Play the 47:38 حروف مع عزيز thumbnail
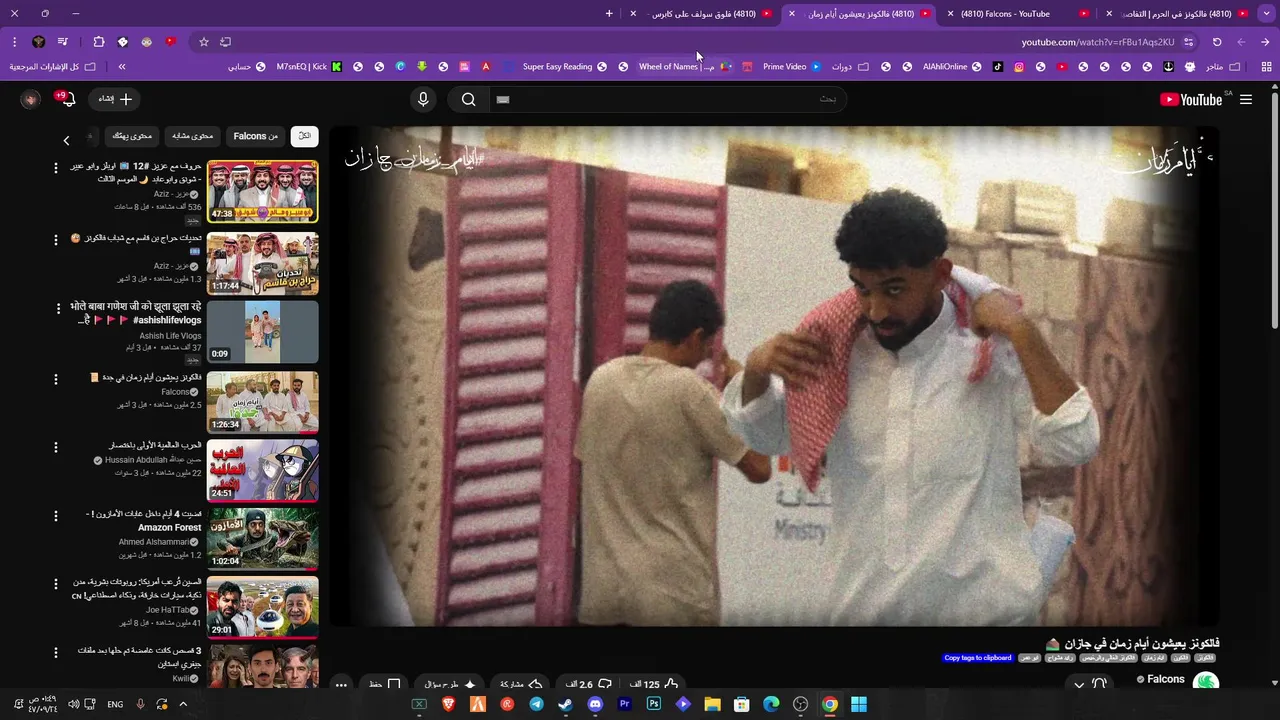The height and width of the screenshot is (720, 1280). pos(262,191)
